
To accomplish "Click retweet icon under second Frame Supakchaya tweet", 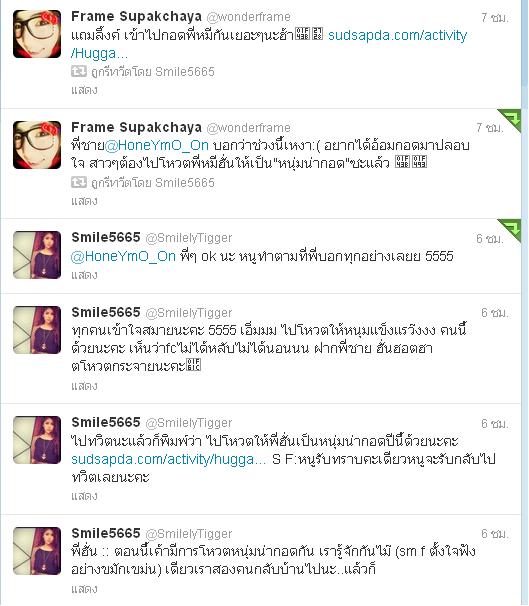I will click(79, 182).
